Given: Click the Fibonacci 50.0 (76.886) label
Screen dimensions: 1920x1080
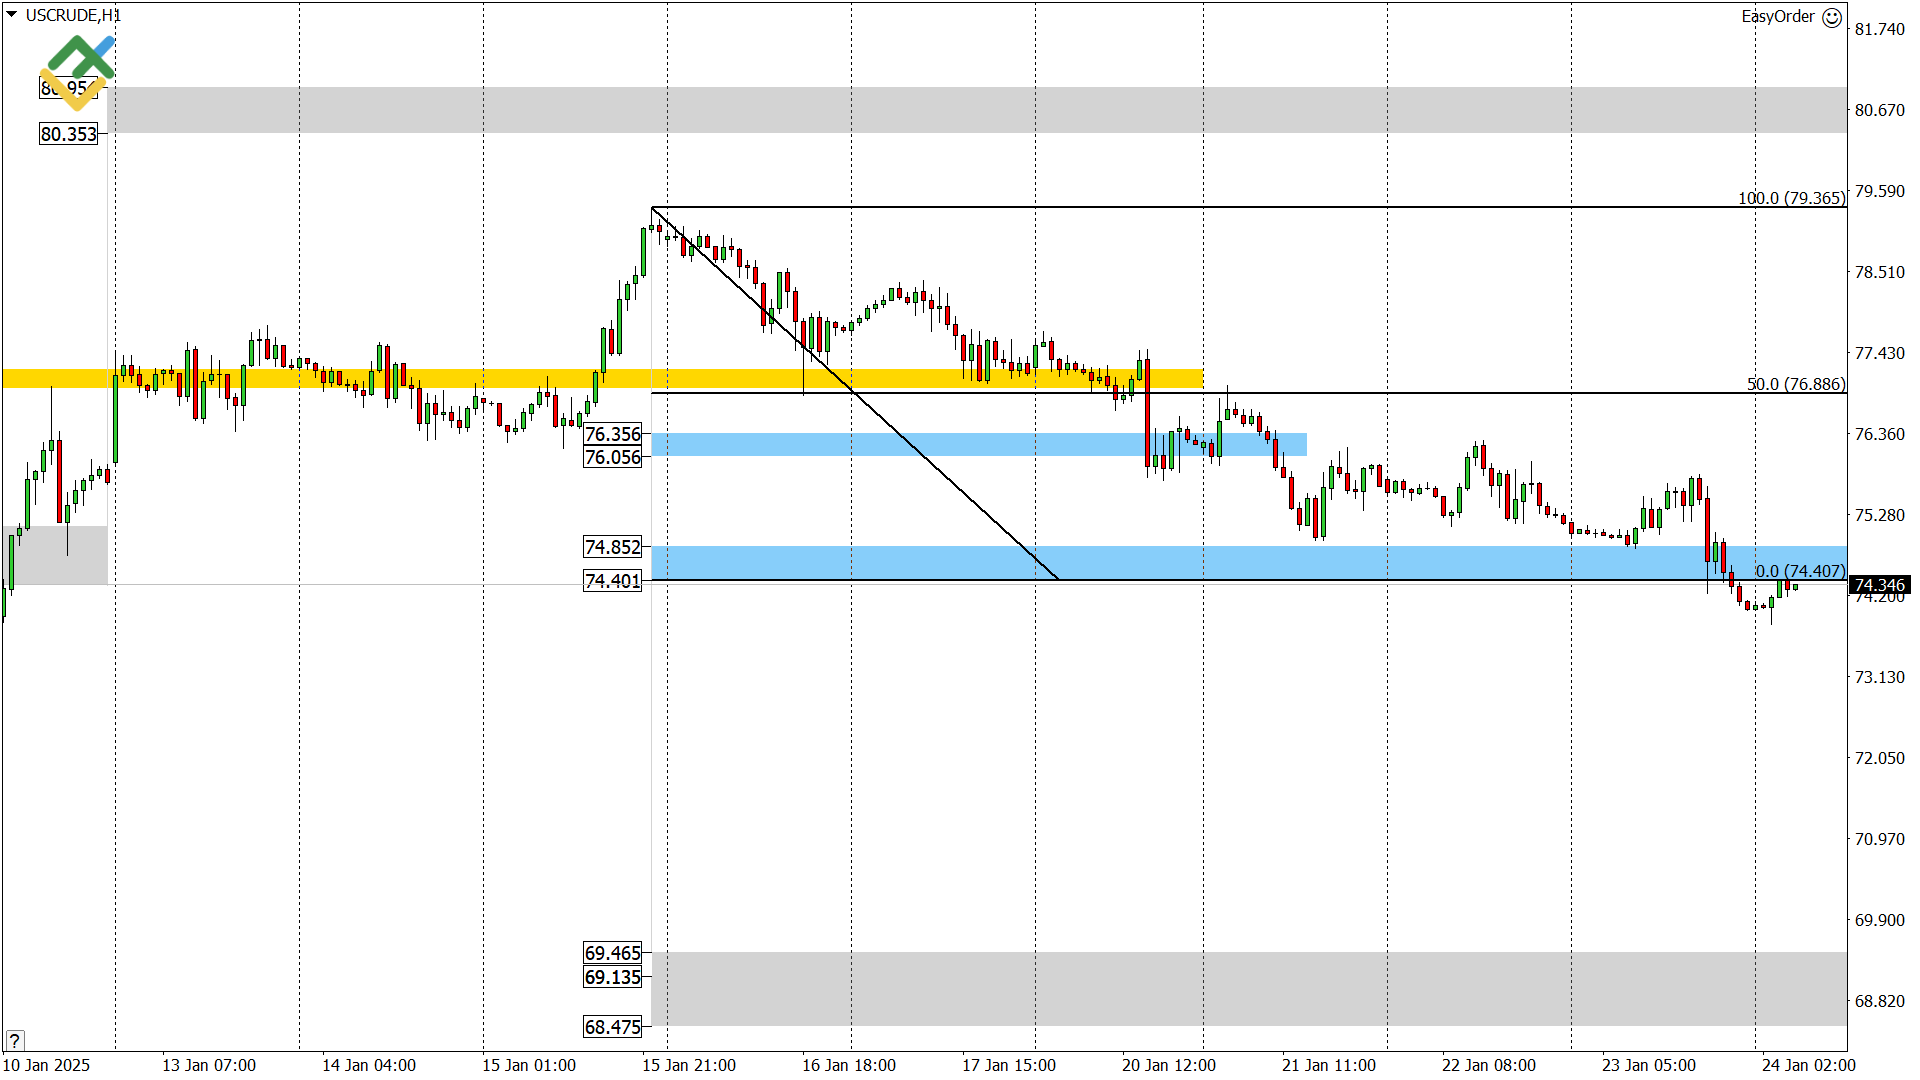Looking at the screenshot, I should click(x=1795, y=384).
